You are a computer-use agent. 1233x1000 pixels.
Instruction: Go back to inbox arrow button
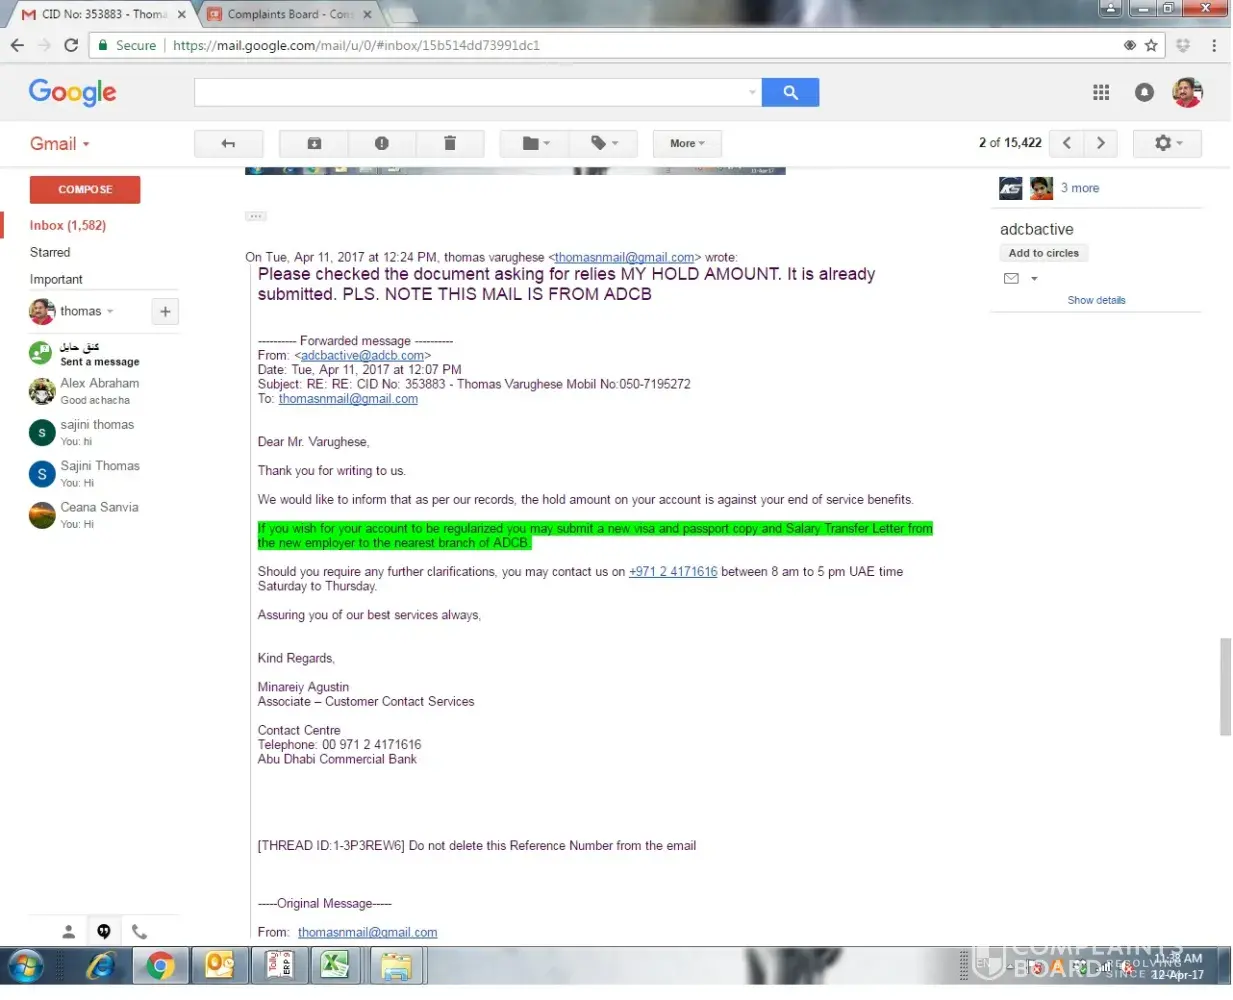tap(228, 143)
